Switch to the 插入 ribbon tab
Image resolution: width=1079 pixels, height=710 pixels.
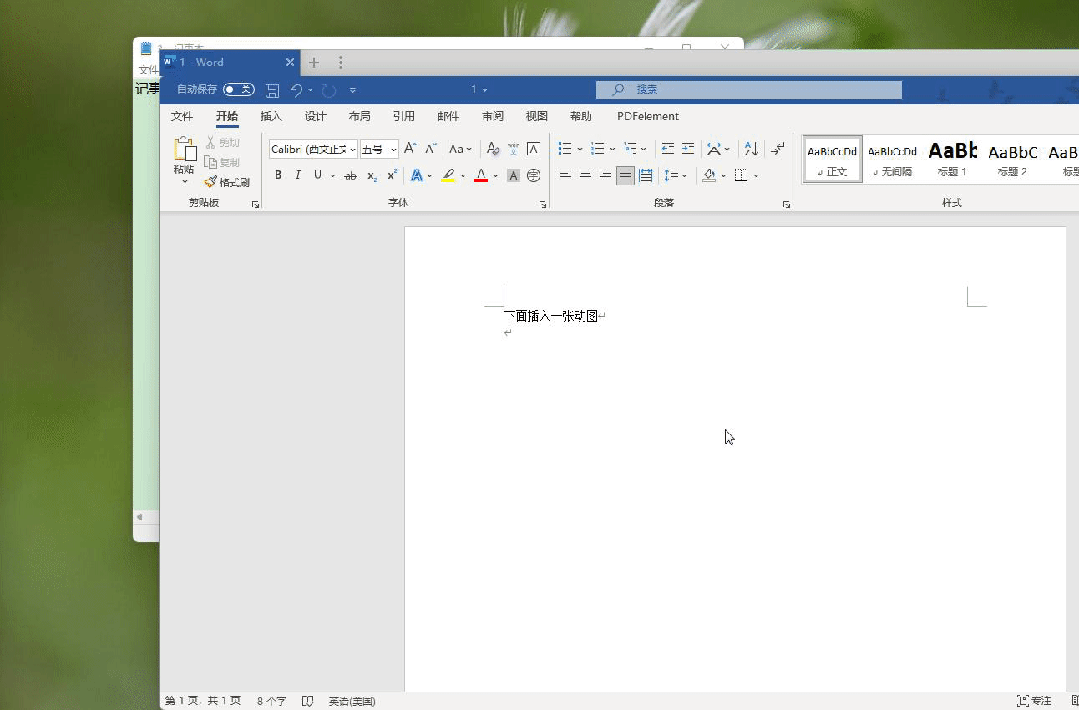[271, 116]
